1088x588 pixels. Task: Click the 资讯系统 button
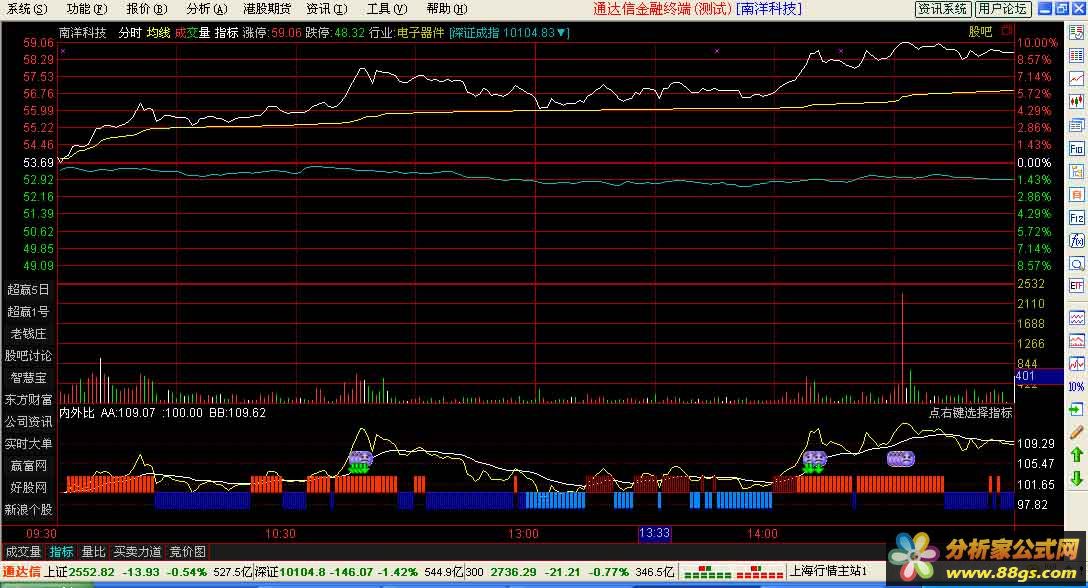942,9
